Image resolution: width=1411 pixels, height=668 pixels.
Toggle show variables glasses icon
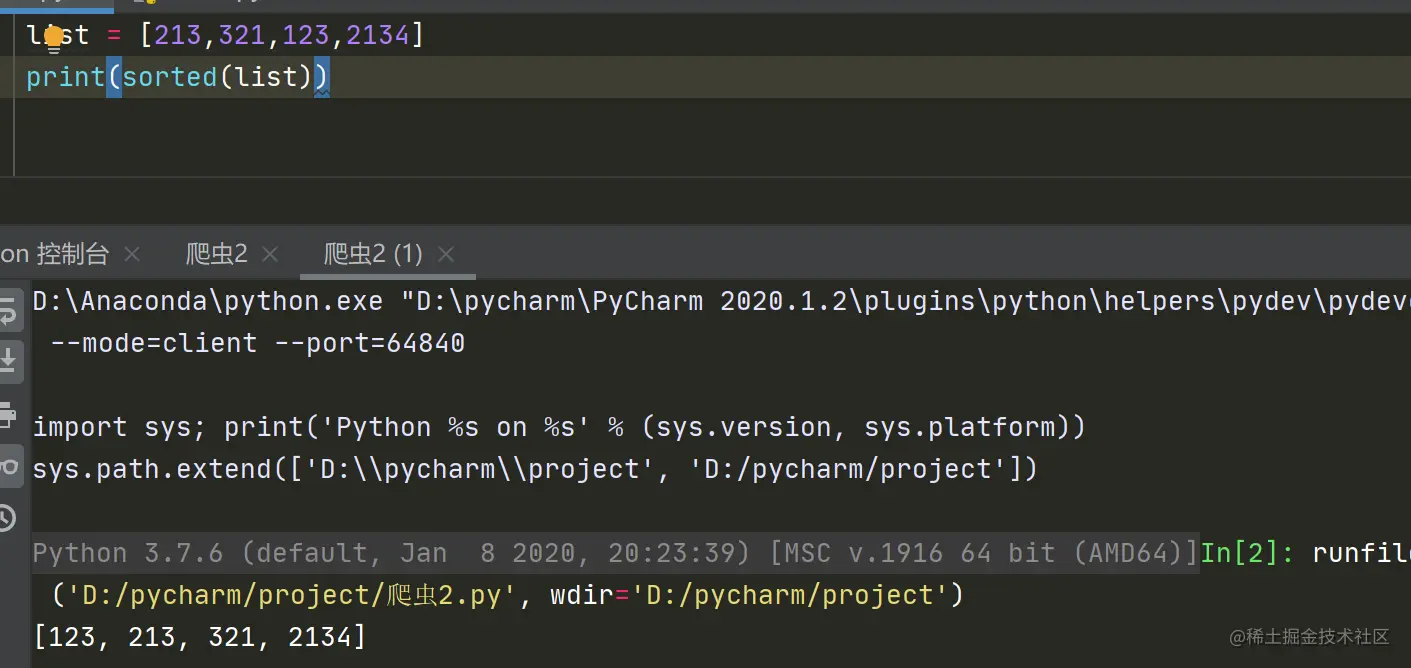tap(8, 466)
